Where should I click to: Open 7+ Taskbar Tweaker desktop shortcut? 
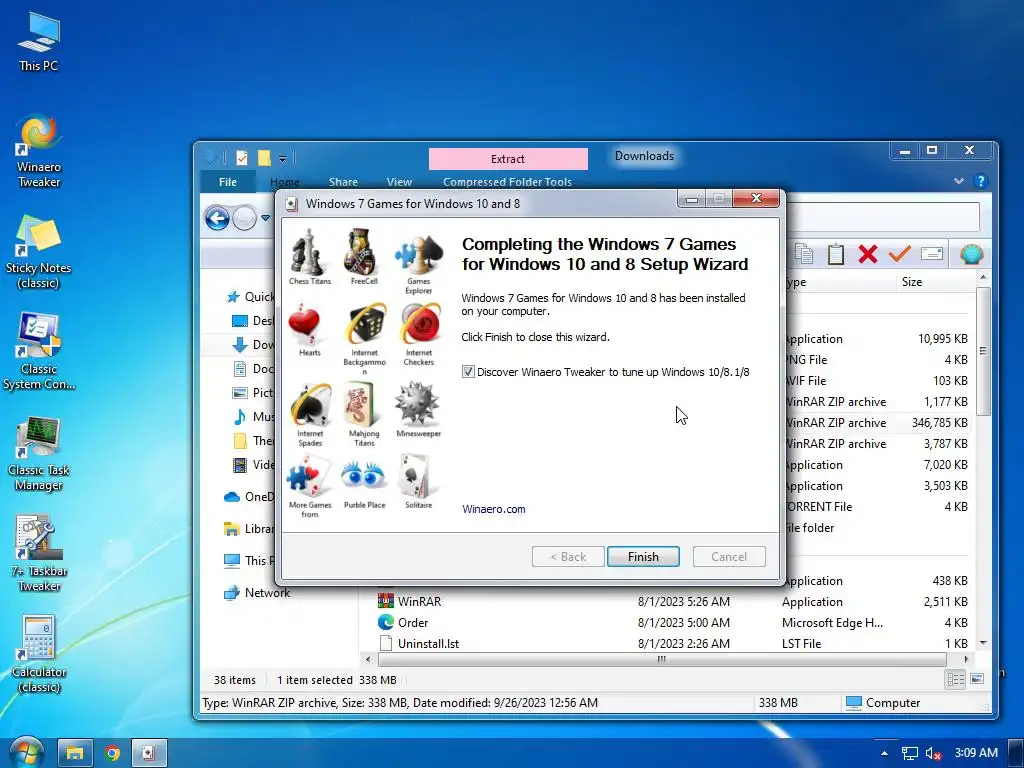pos(38,554)
